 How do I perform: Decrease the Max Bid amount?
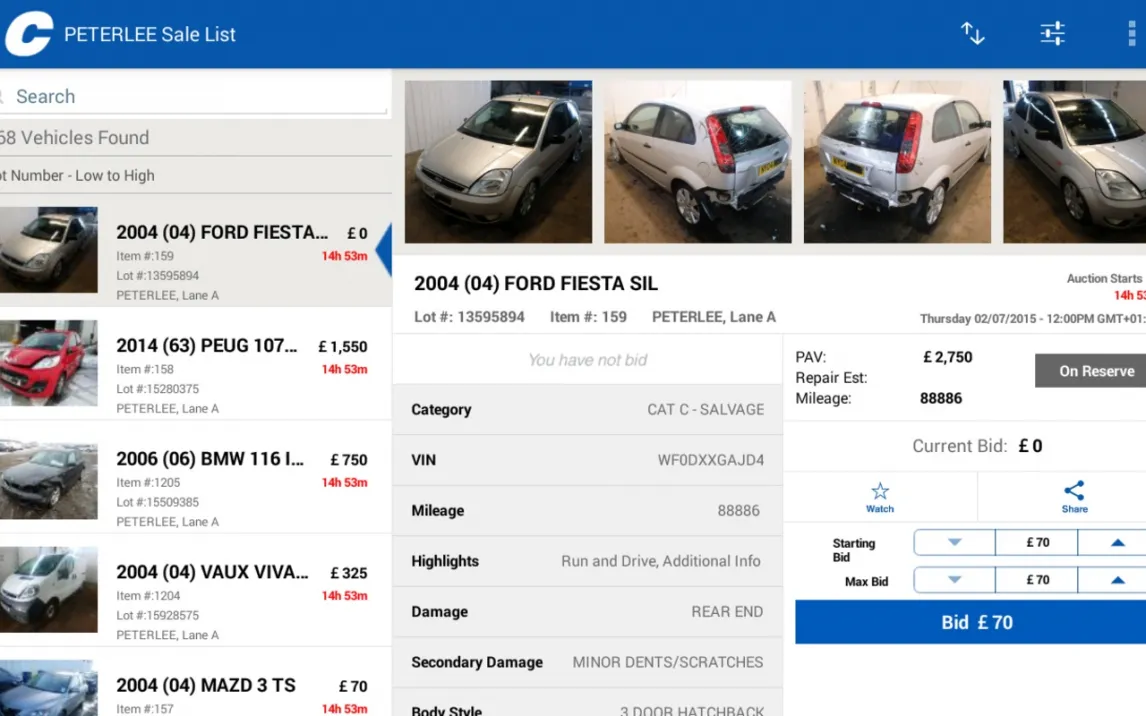point(955,580)
